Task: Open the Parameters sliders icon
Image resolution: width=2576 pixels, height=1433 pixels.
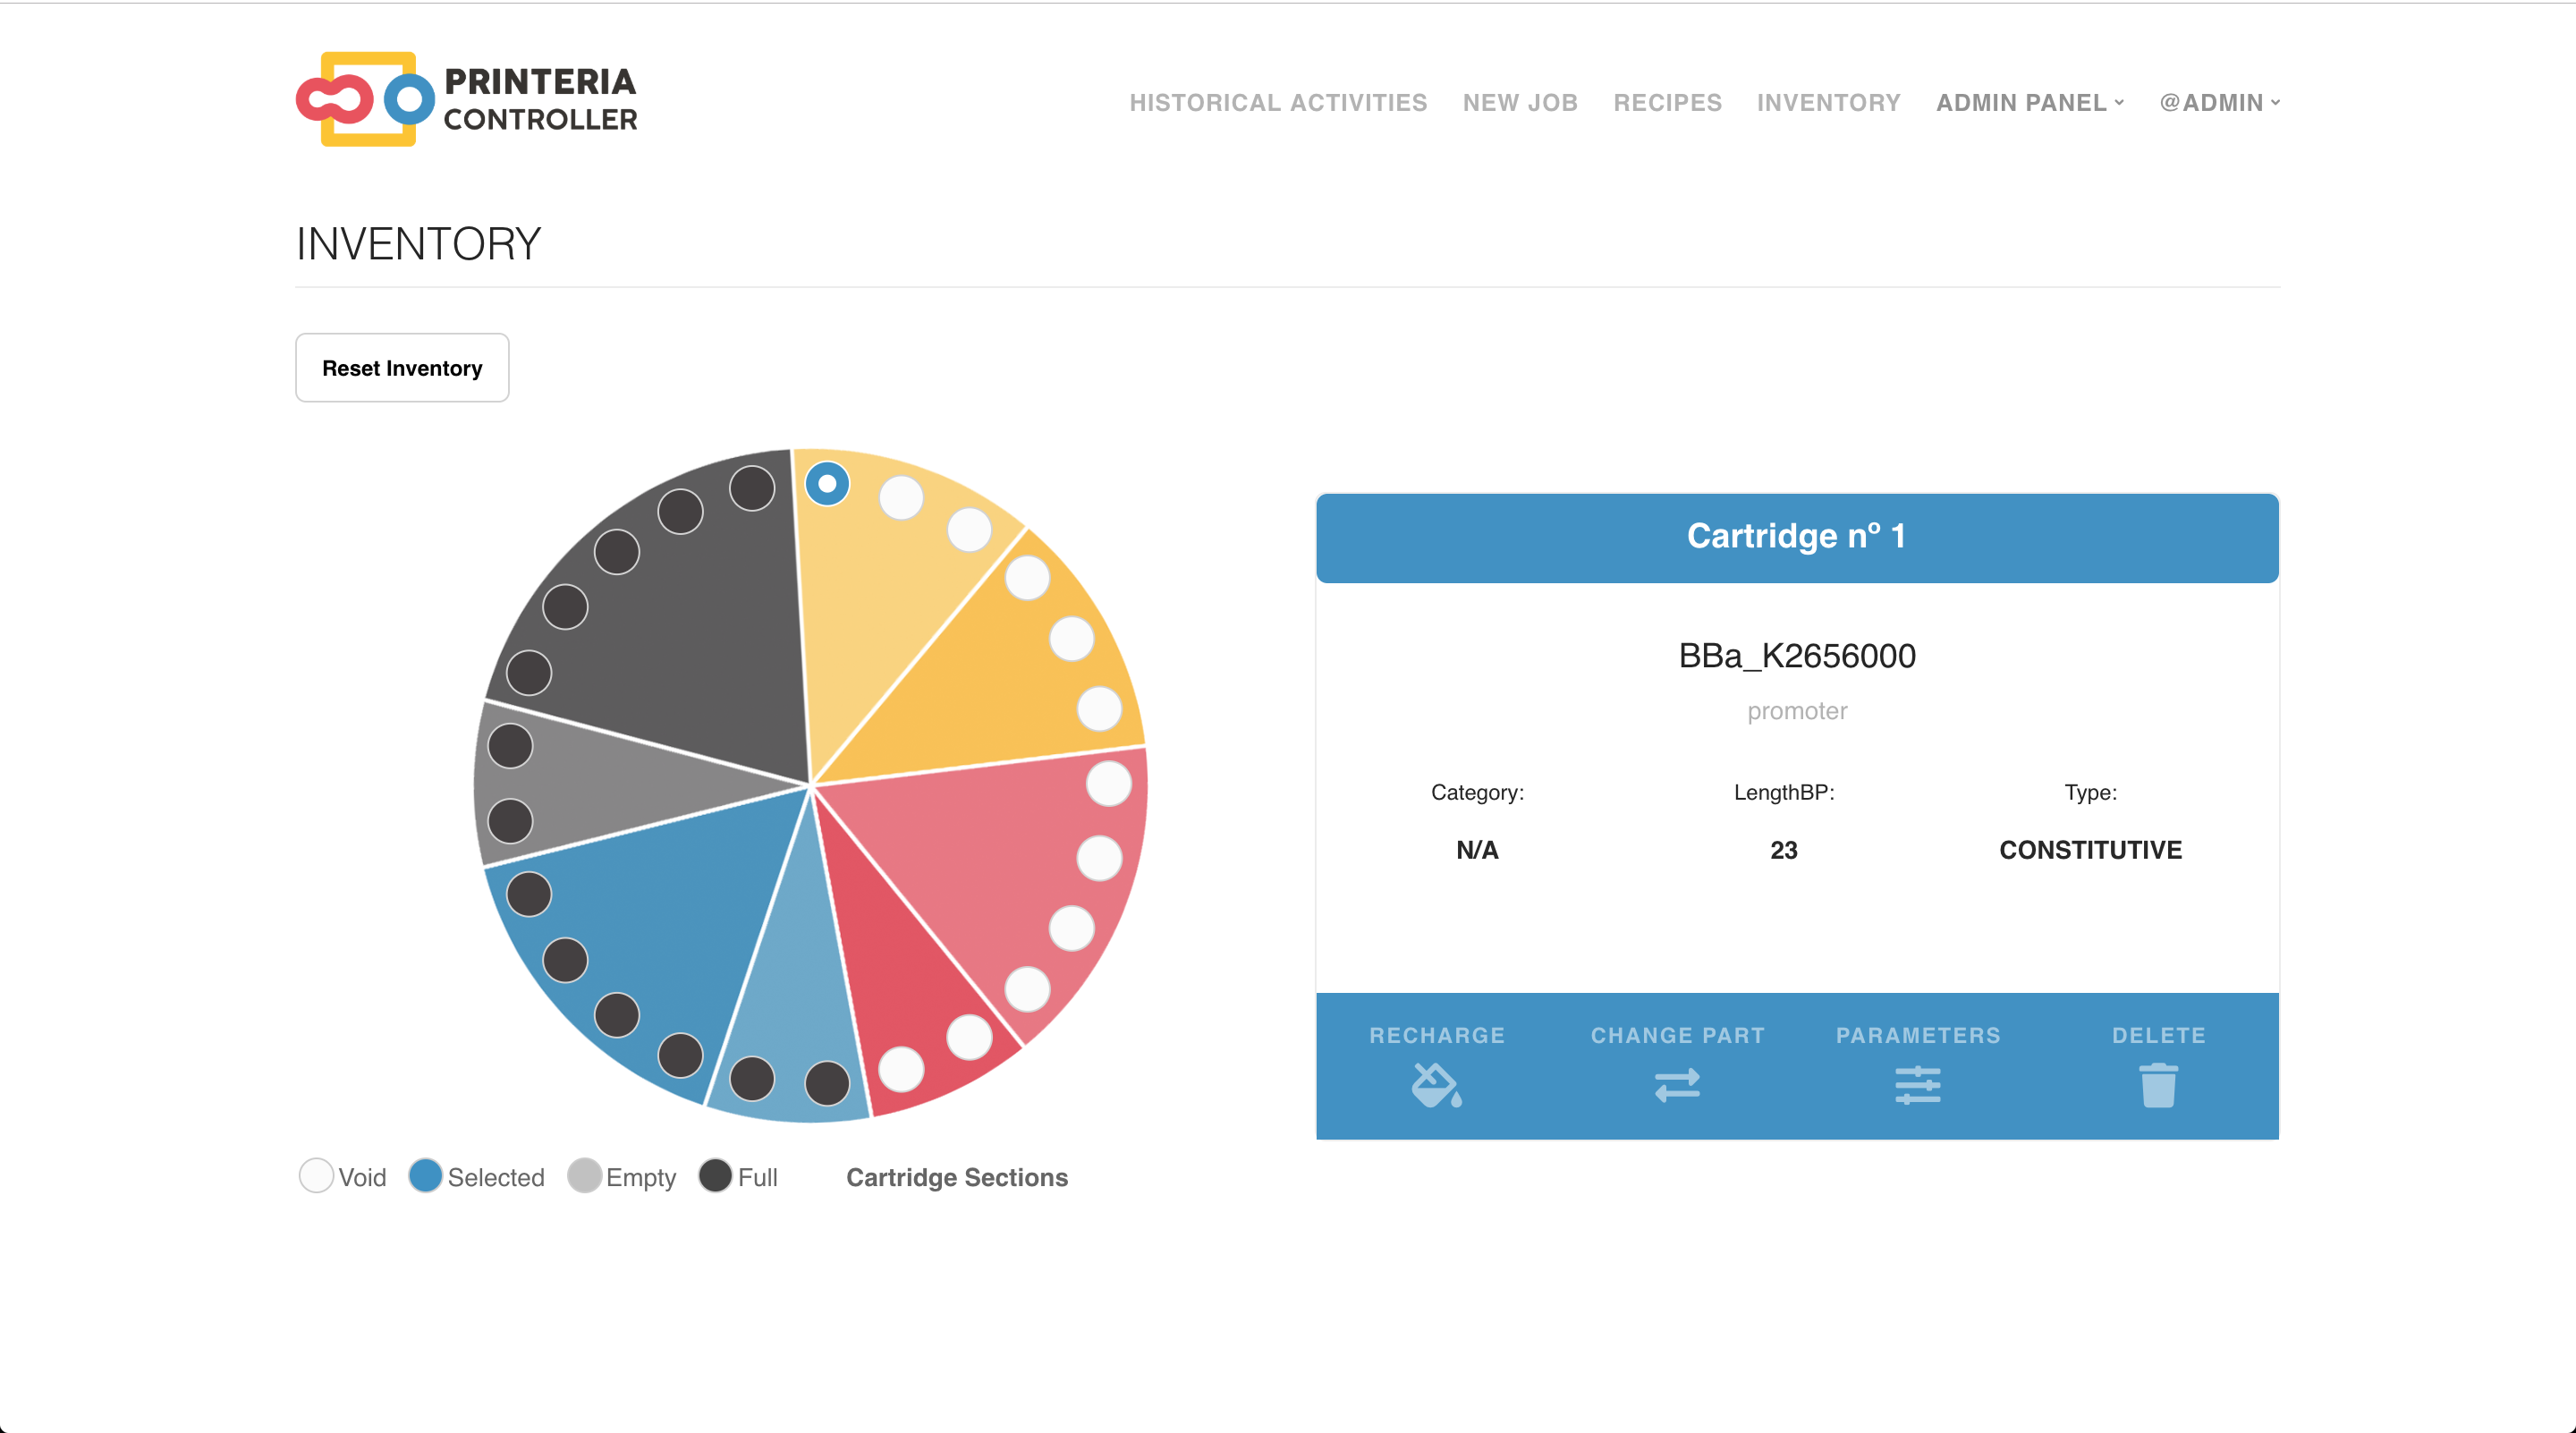Action: (x=1917, y=1084)
